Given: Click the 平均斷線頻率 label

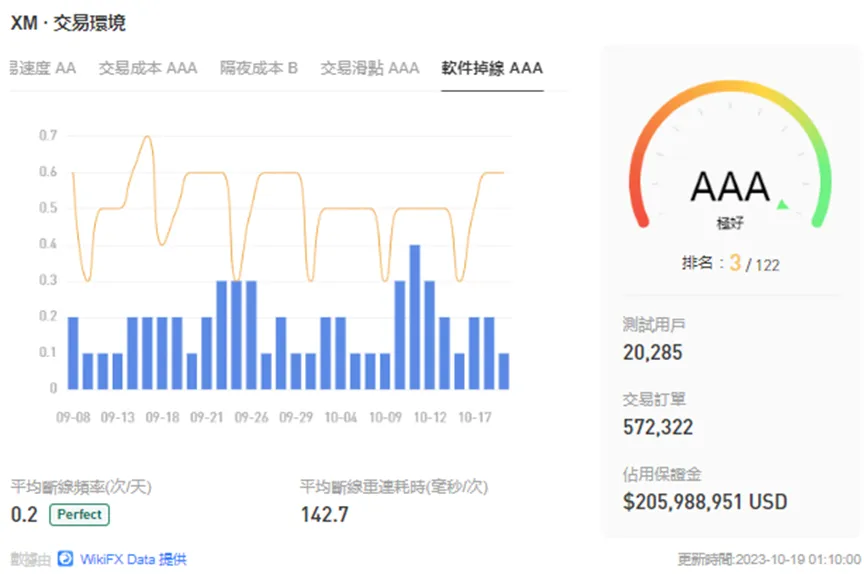Looking at the screenshot, I should pyautogui.click(x=81, y=487).
